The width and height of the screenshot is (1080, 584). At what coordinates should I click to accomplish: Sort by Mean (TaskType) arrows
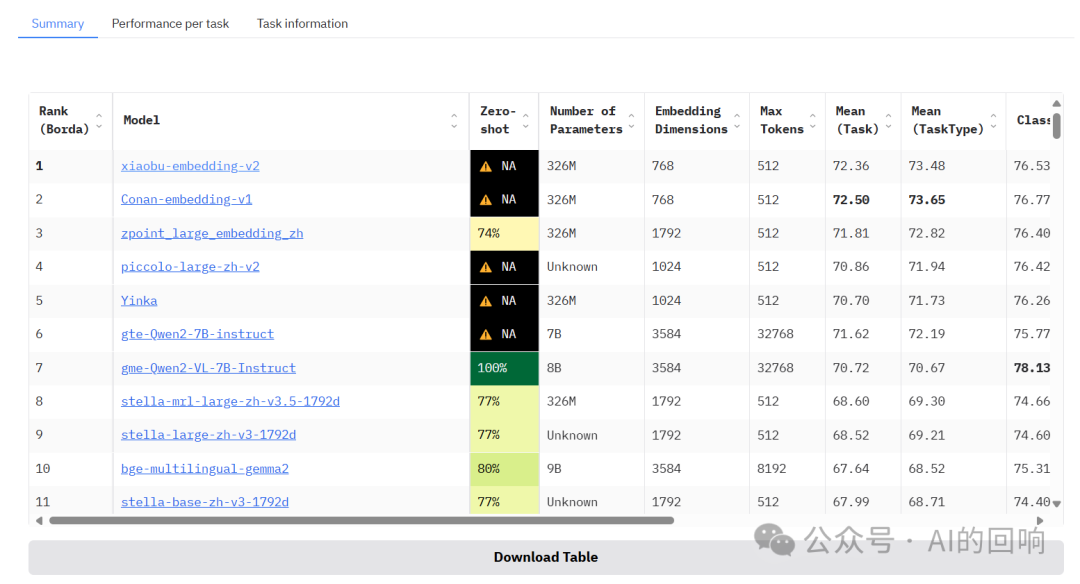tap(993, 121)
